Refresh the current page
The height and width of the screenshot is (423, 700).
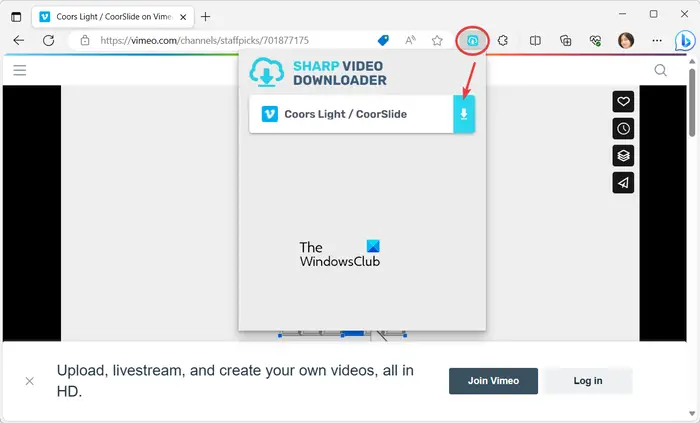pyautogui.click(x=48, y=41)
